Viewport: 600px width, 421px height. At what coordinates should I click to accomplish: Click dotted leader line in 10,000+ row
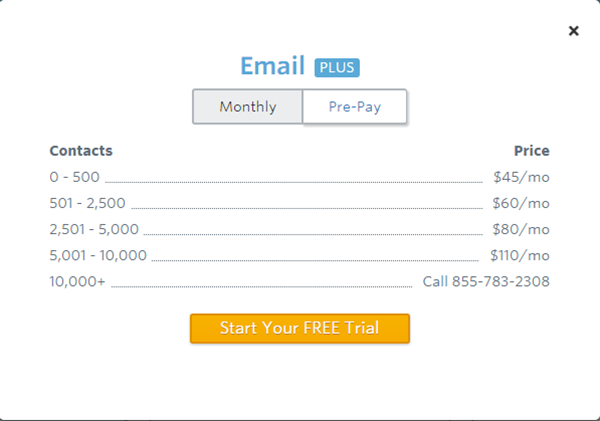(261, 285)
